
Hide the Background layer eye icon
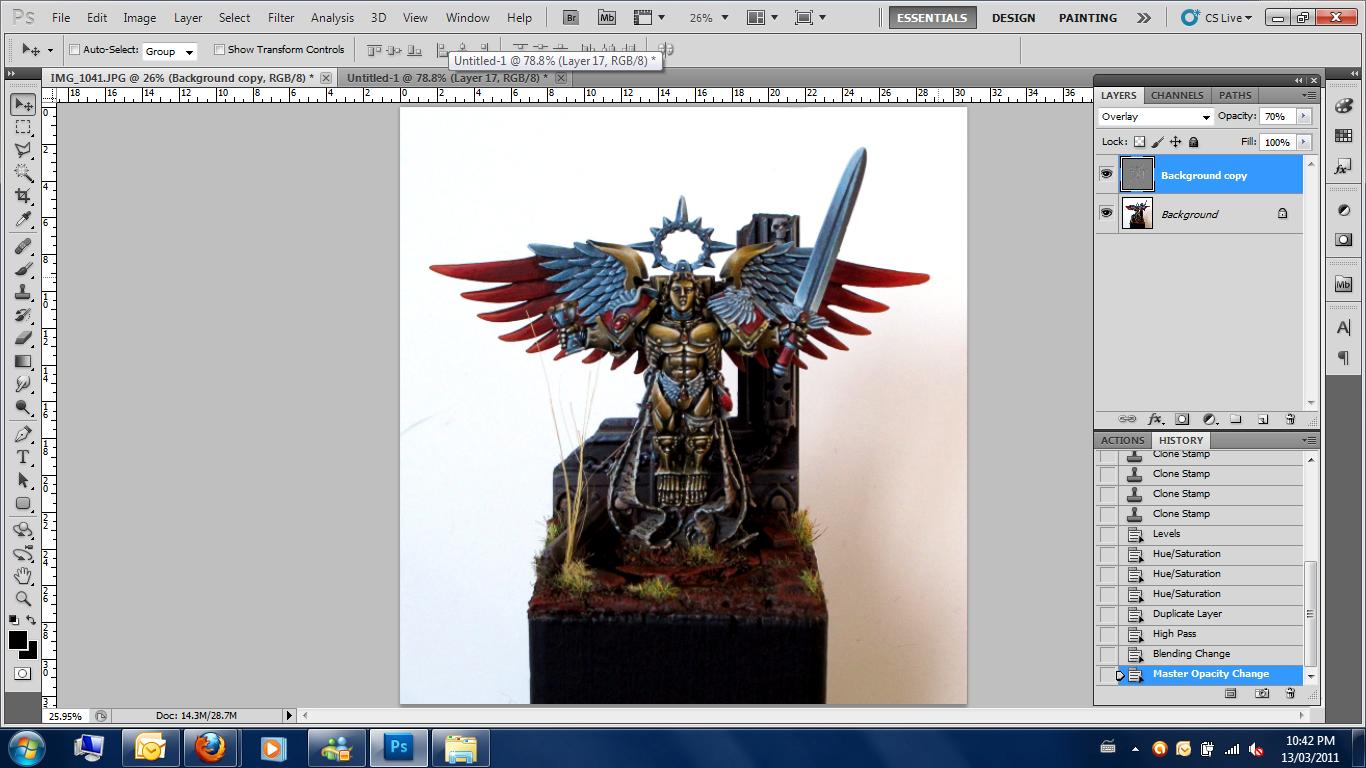point(1106,213)
